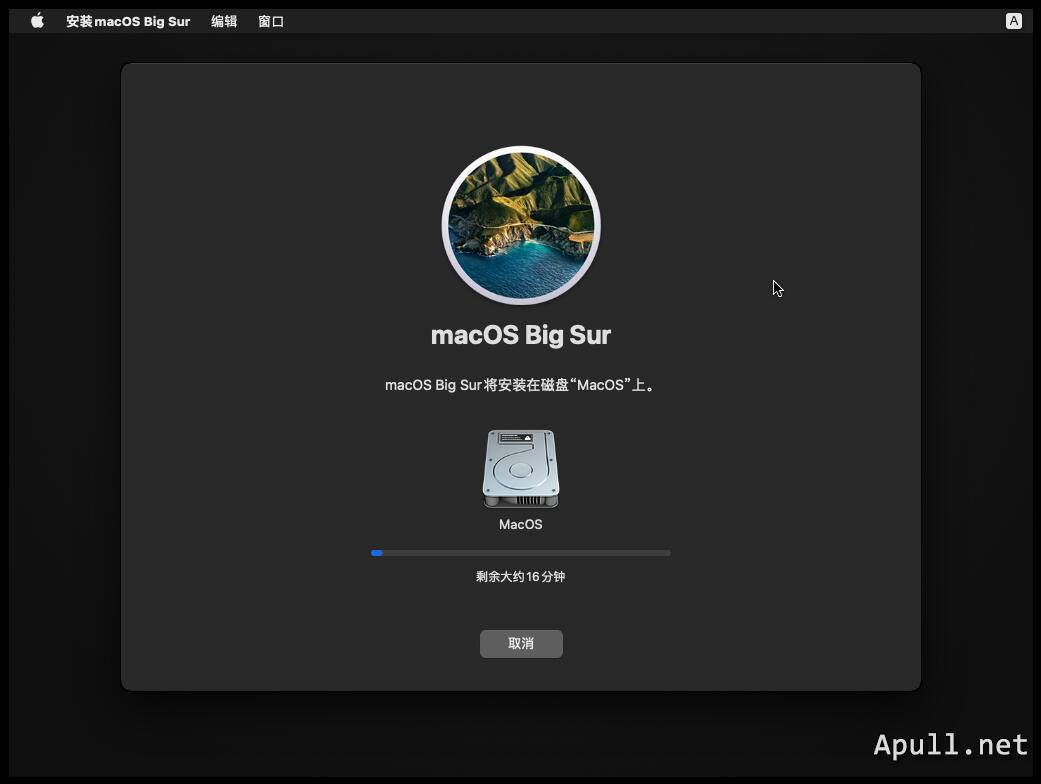Click the macOS Big Sur heading text
1041x784 pixels.
[x=520, y=335]
